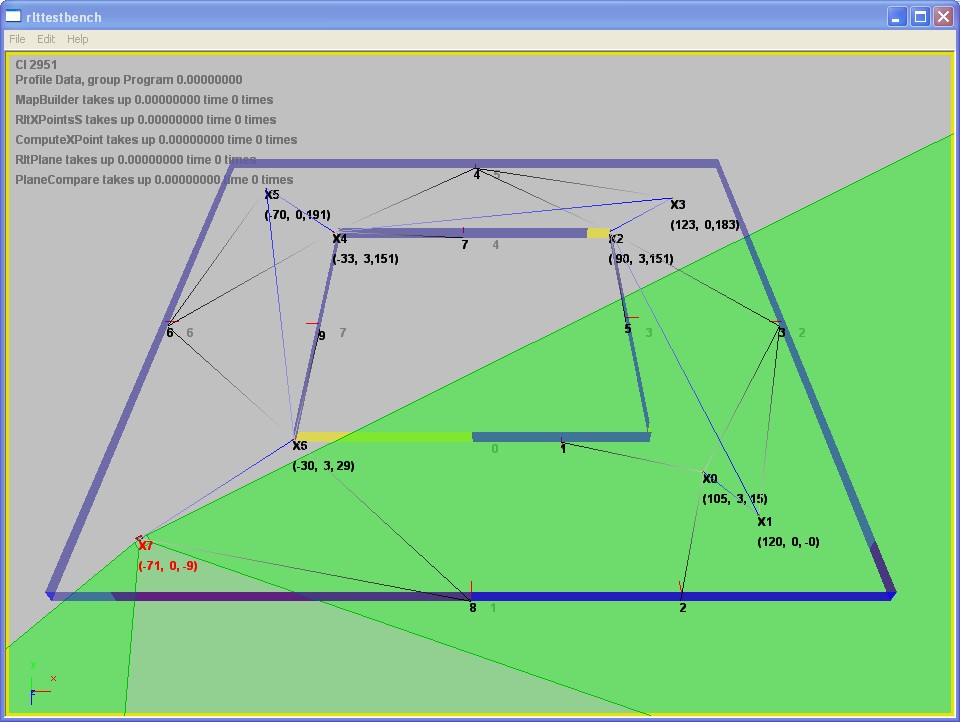The width and height of the screenshot is (960, 722).
Task: Click the XYZ axis gizmo icon
Action: pyautogui.click(x=40, y=683)
